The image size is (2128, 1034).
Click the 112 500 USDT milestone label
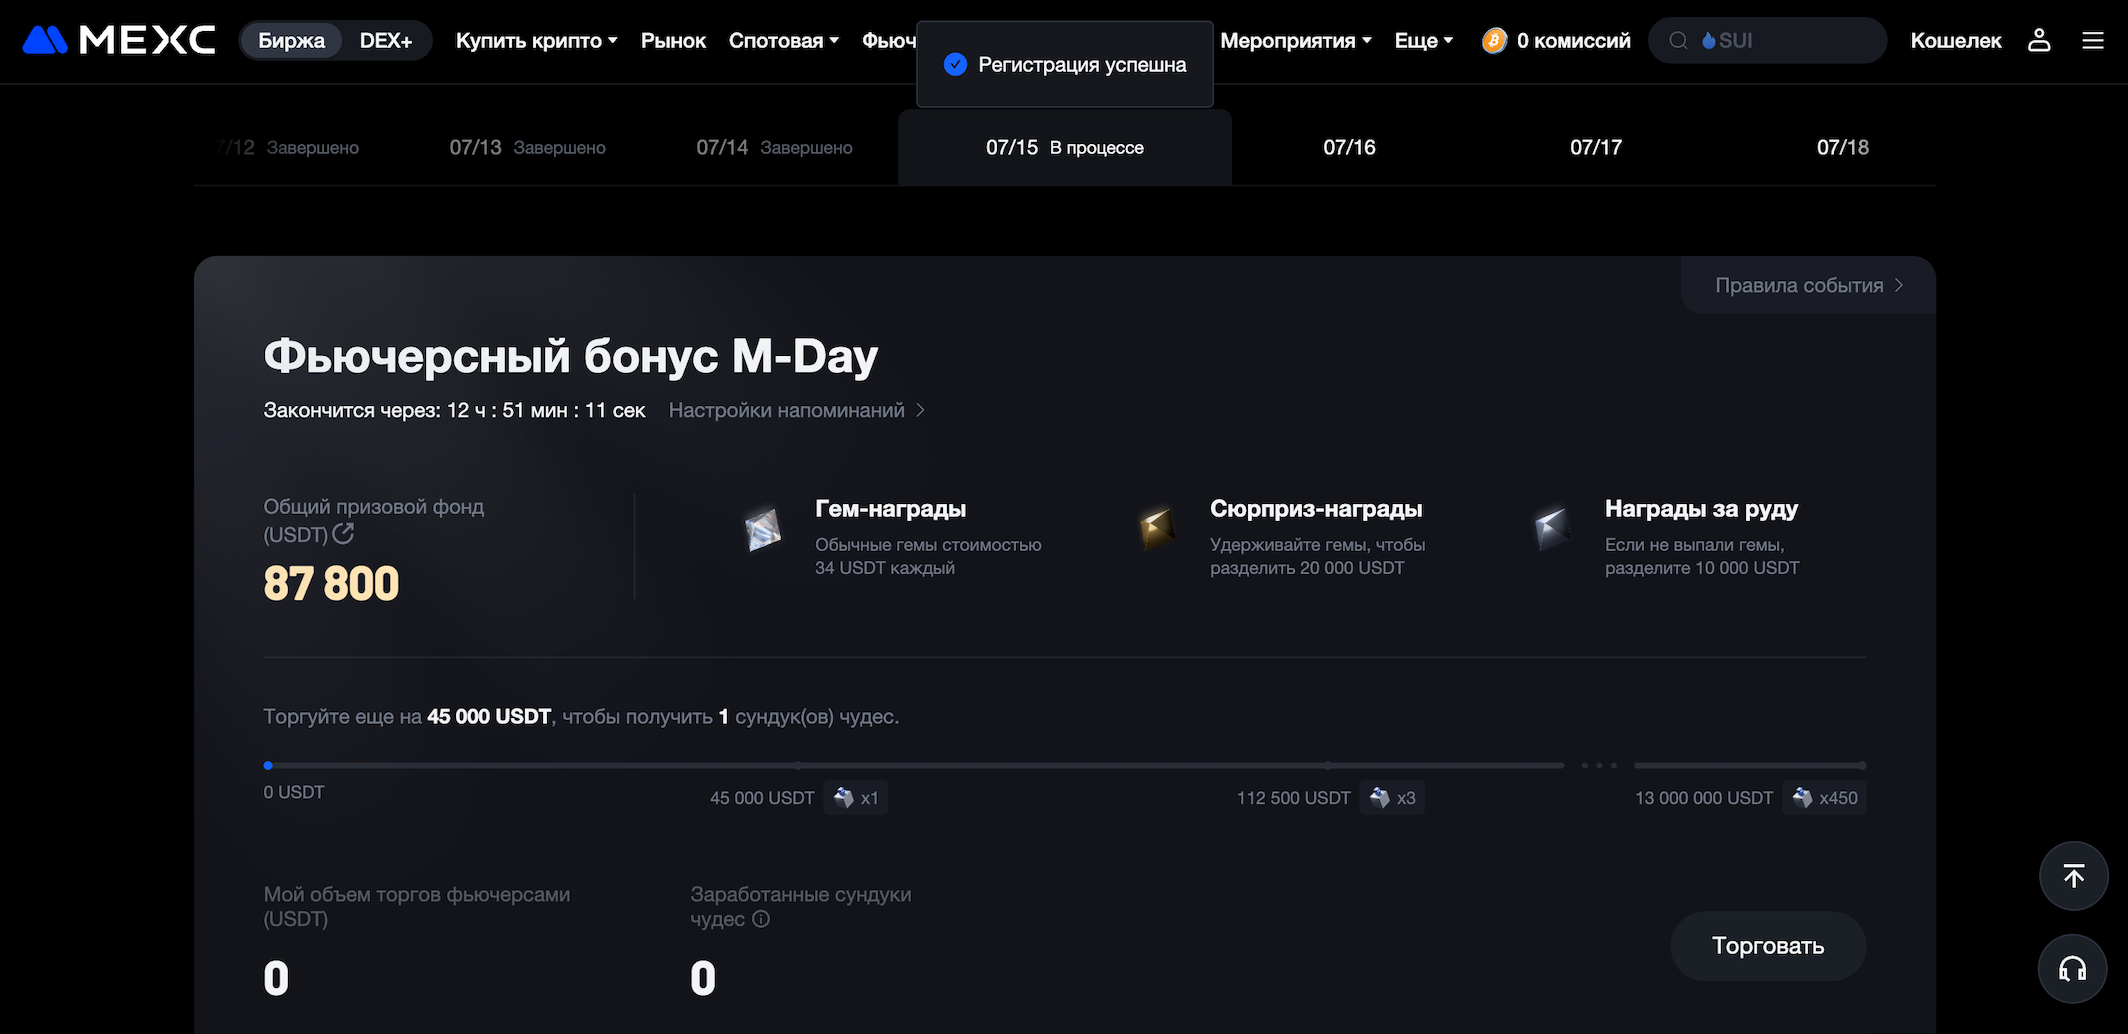(x=1293, y=798)
